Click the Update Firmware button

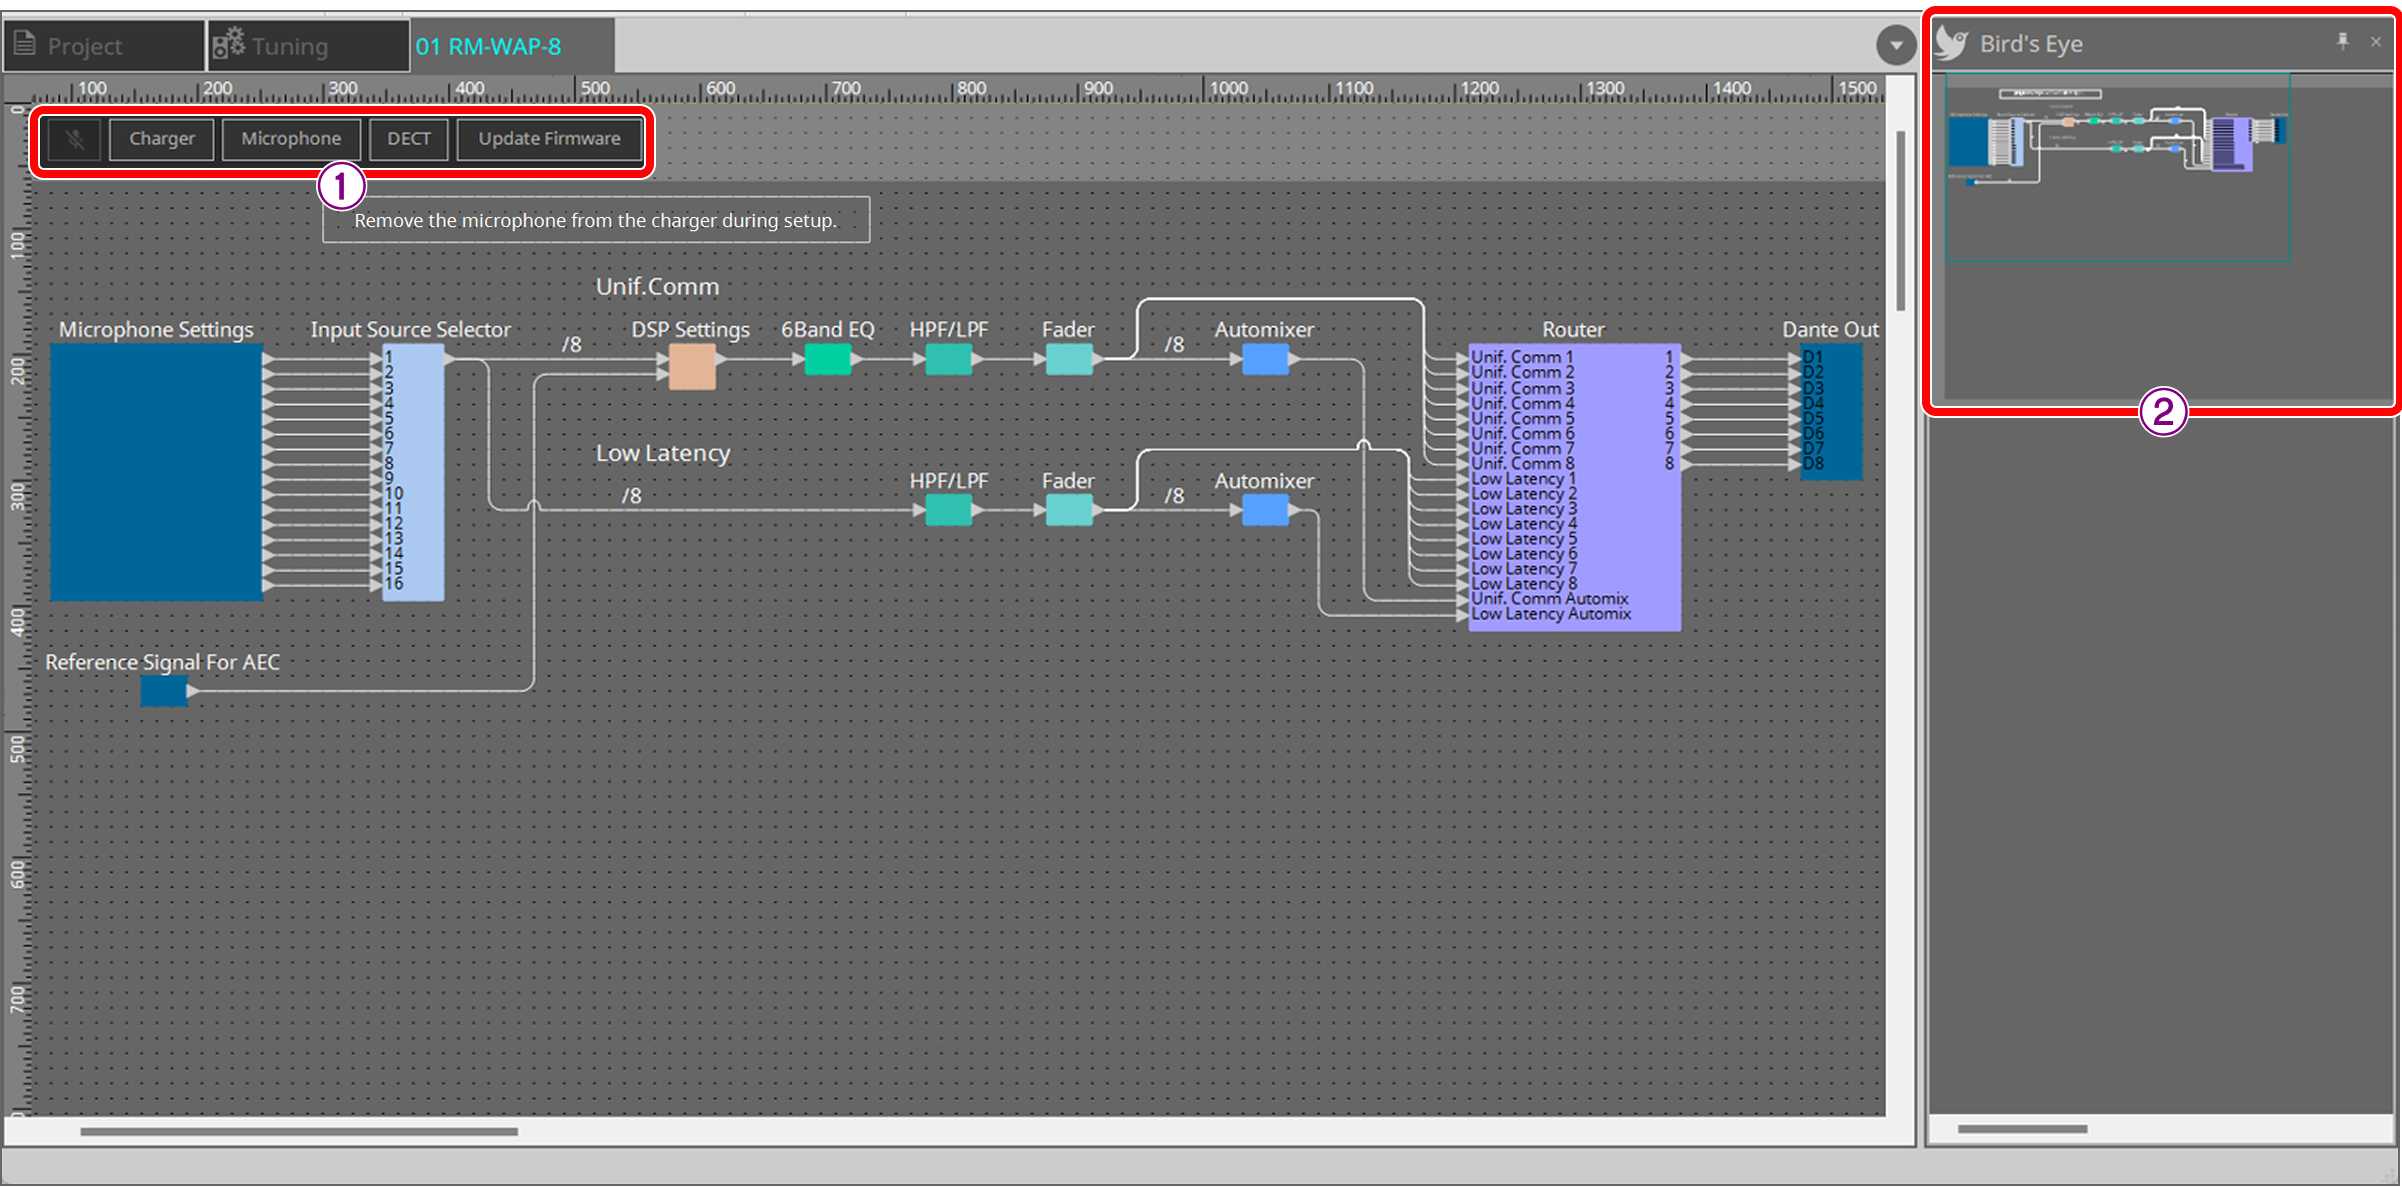(549, 139)
